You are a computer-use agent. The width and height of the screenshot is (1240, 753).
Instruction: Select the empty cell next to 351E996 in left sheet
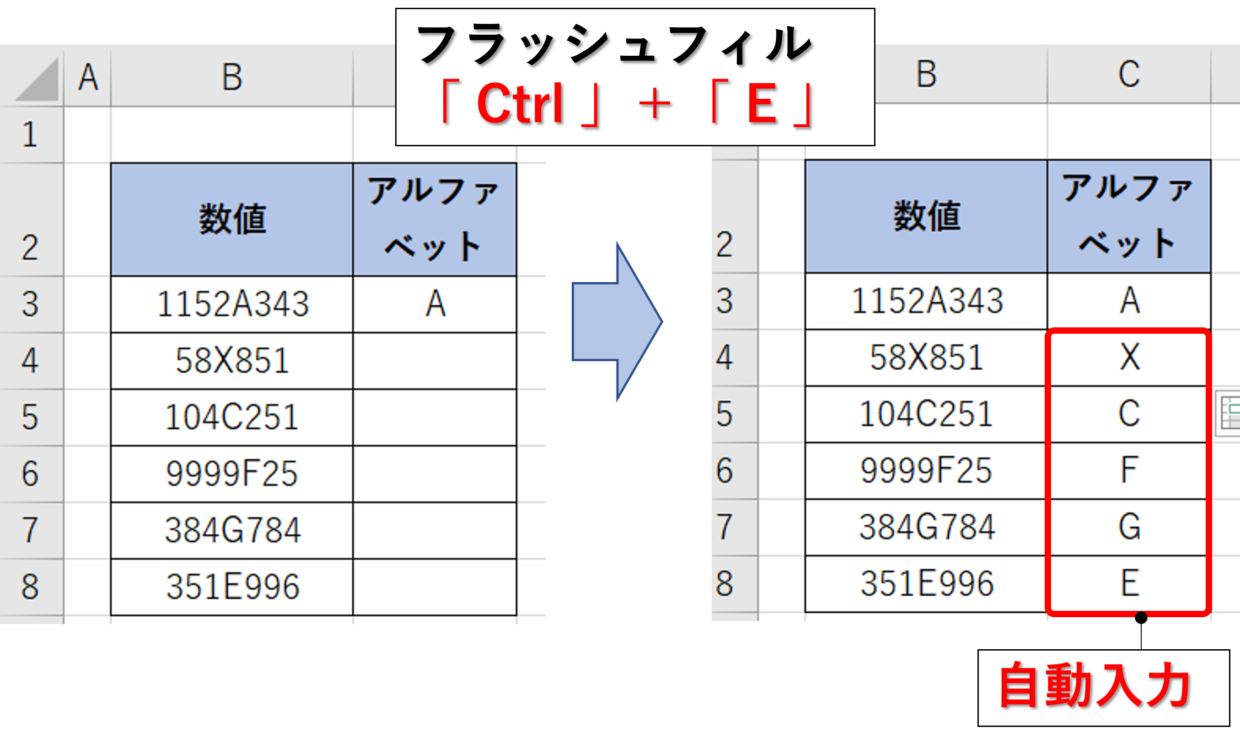435,587
